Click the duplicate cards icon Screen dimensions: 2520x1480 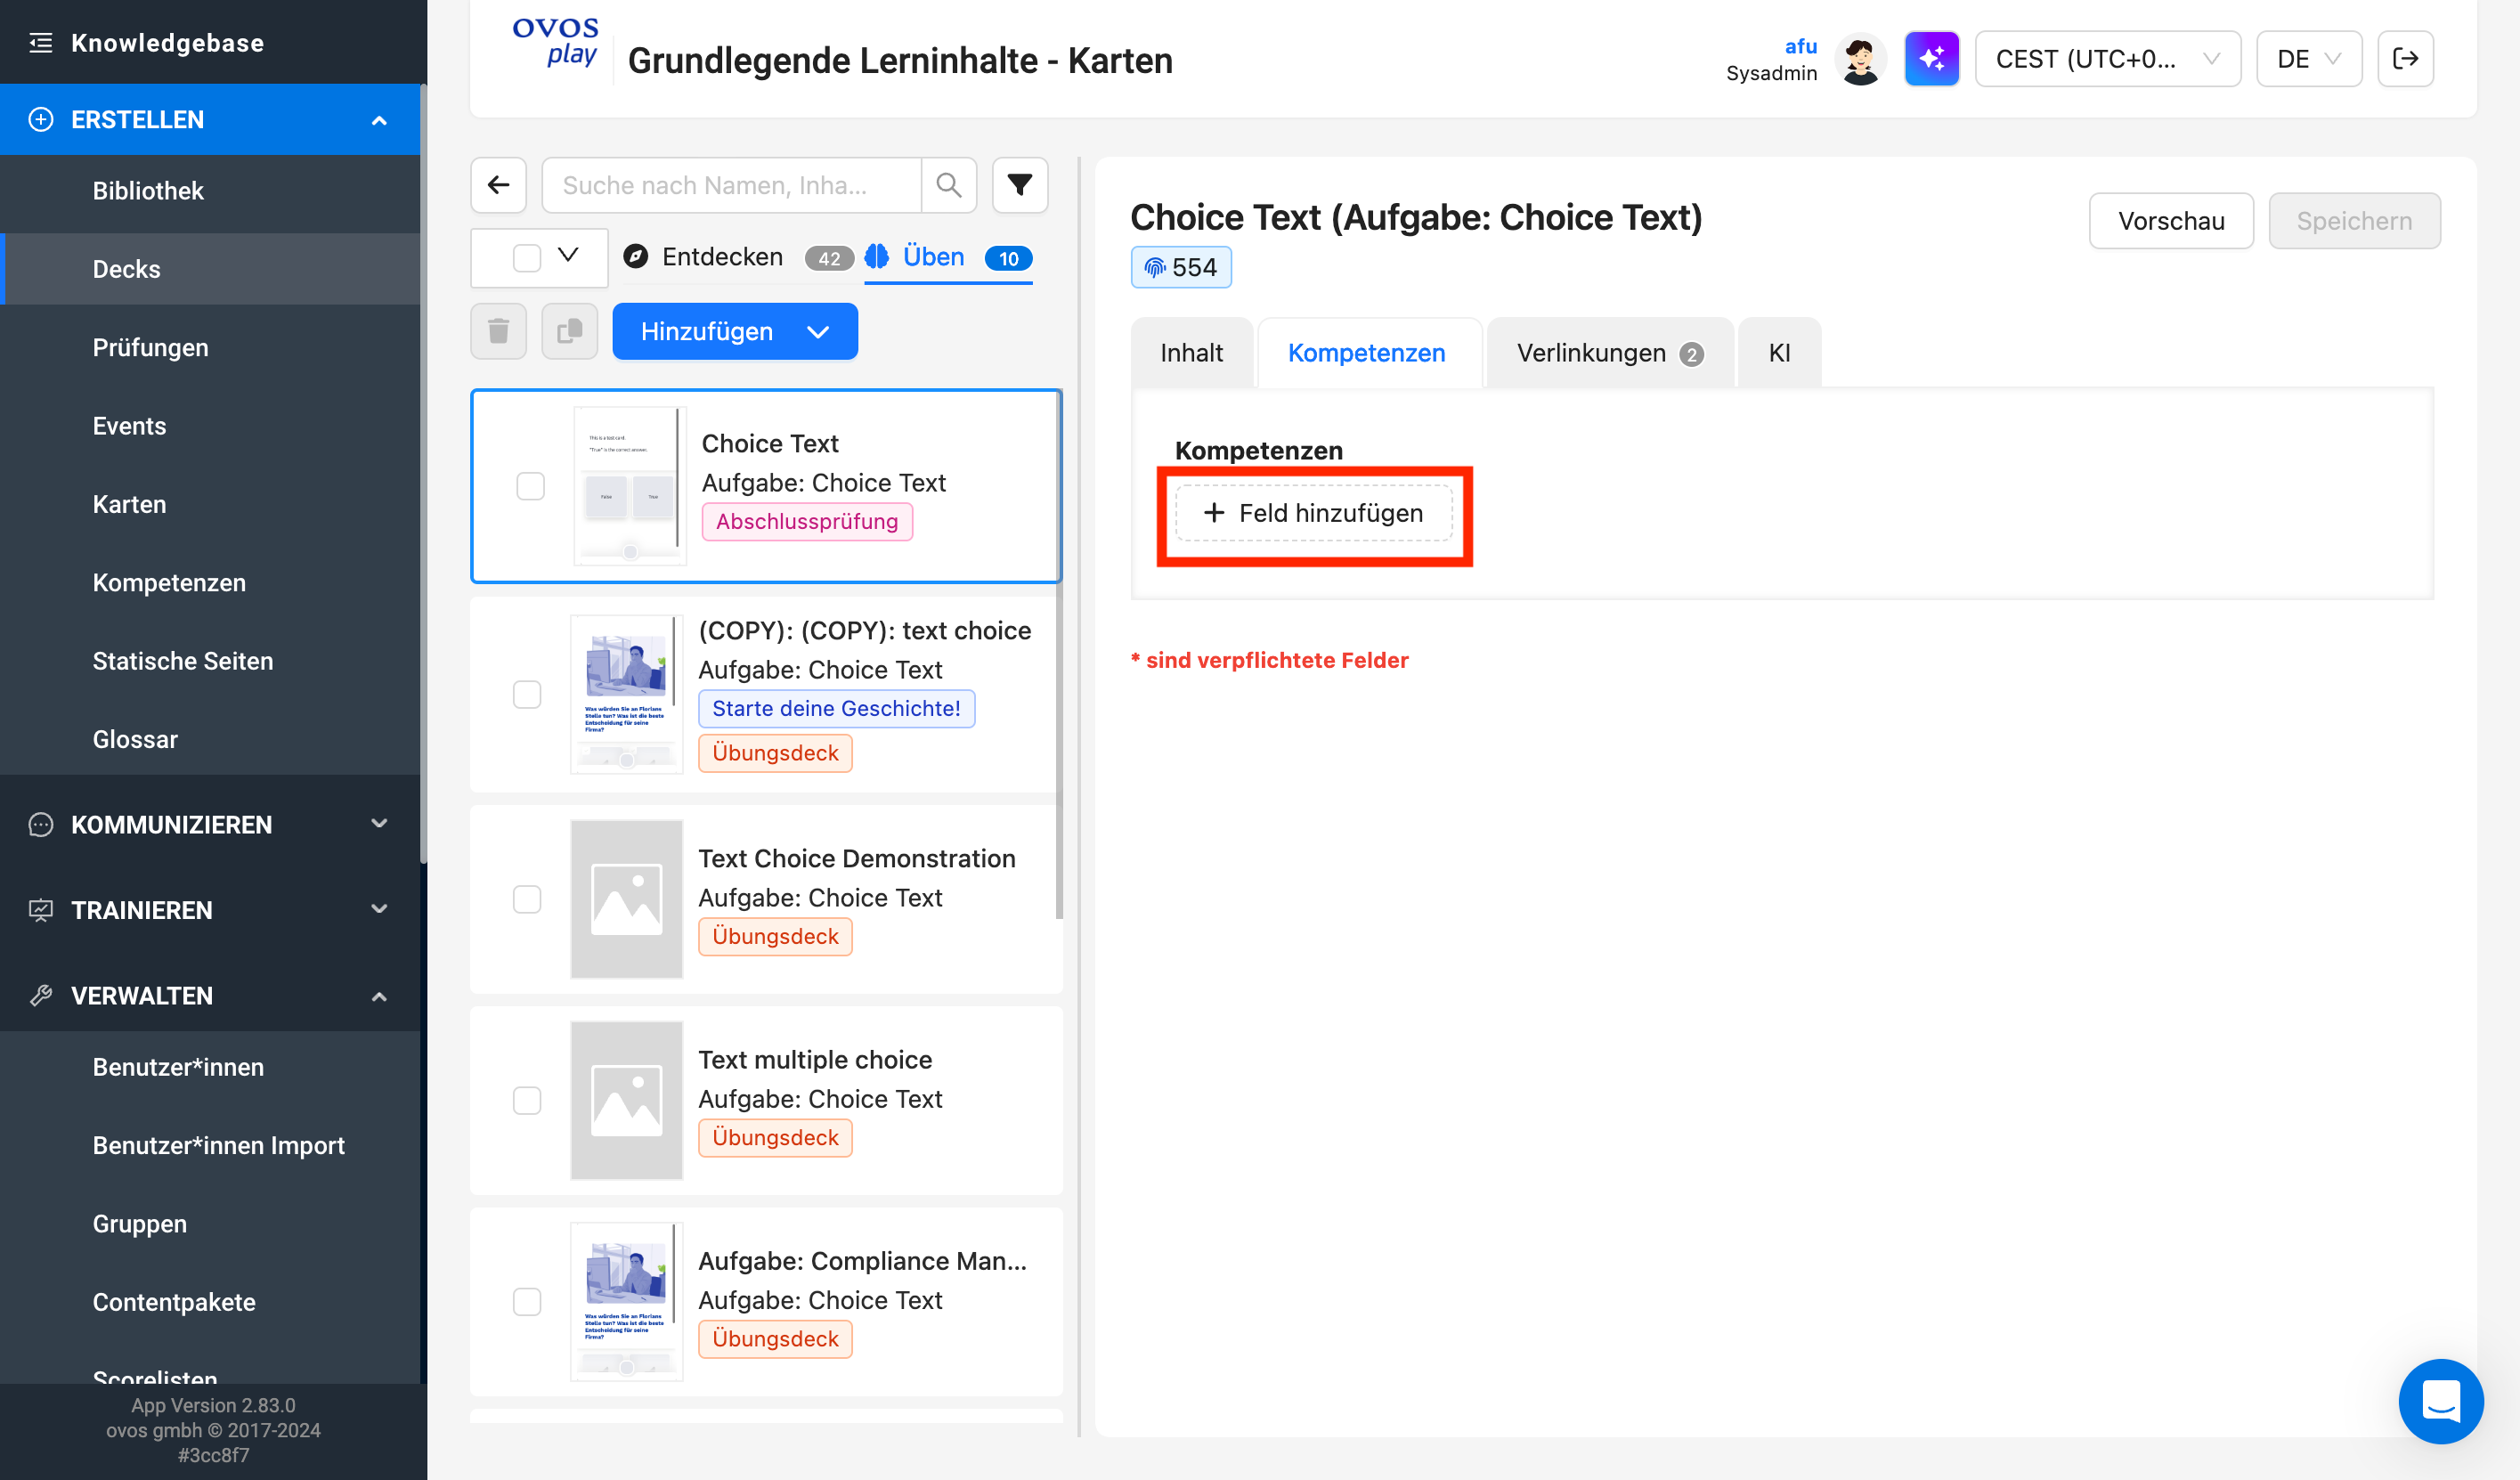point(570,331)
